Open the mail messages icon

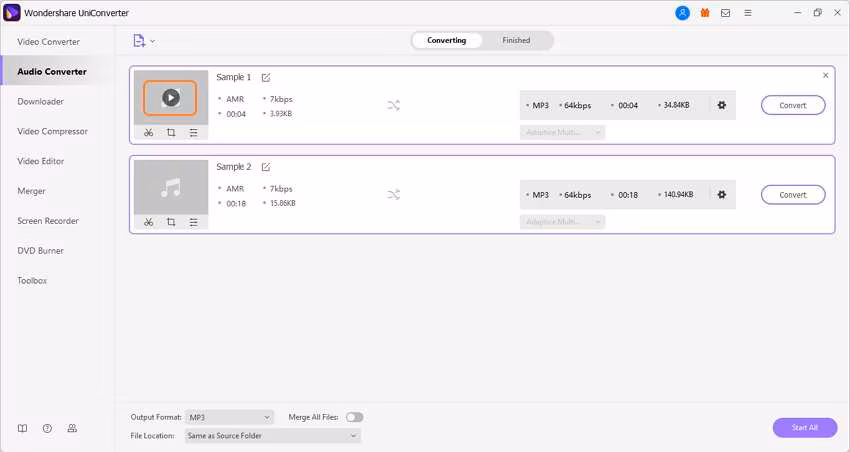pos(725,13)
